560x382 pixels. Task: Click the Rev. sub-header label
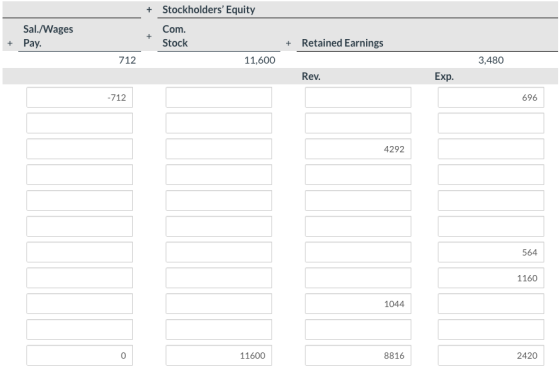pyautogui.click(x=311, y=76)
